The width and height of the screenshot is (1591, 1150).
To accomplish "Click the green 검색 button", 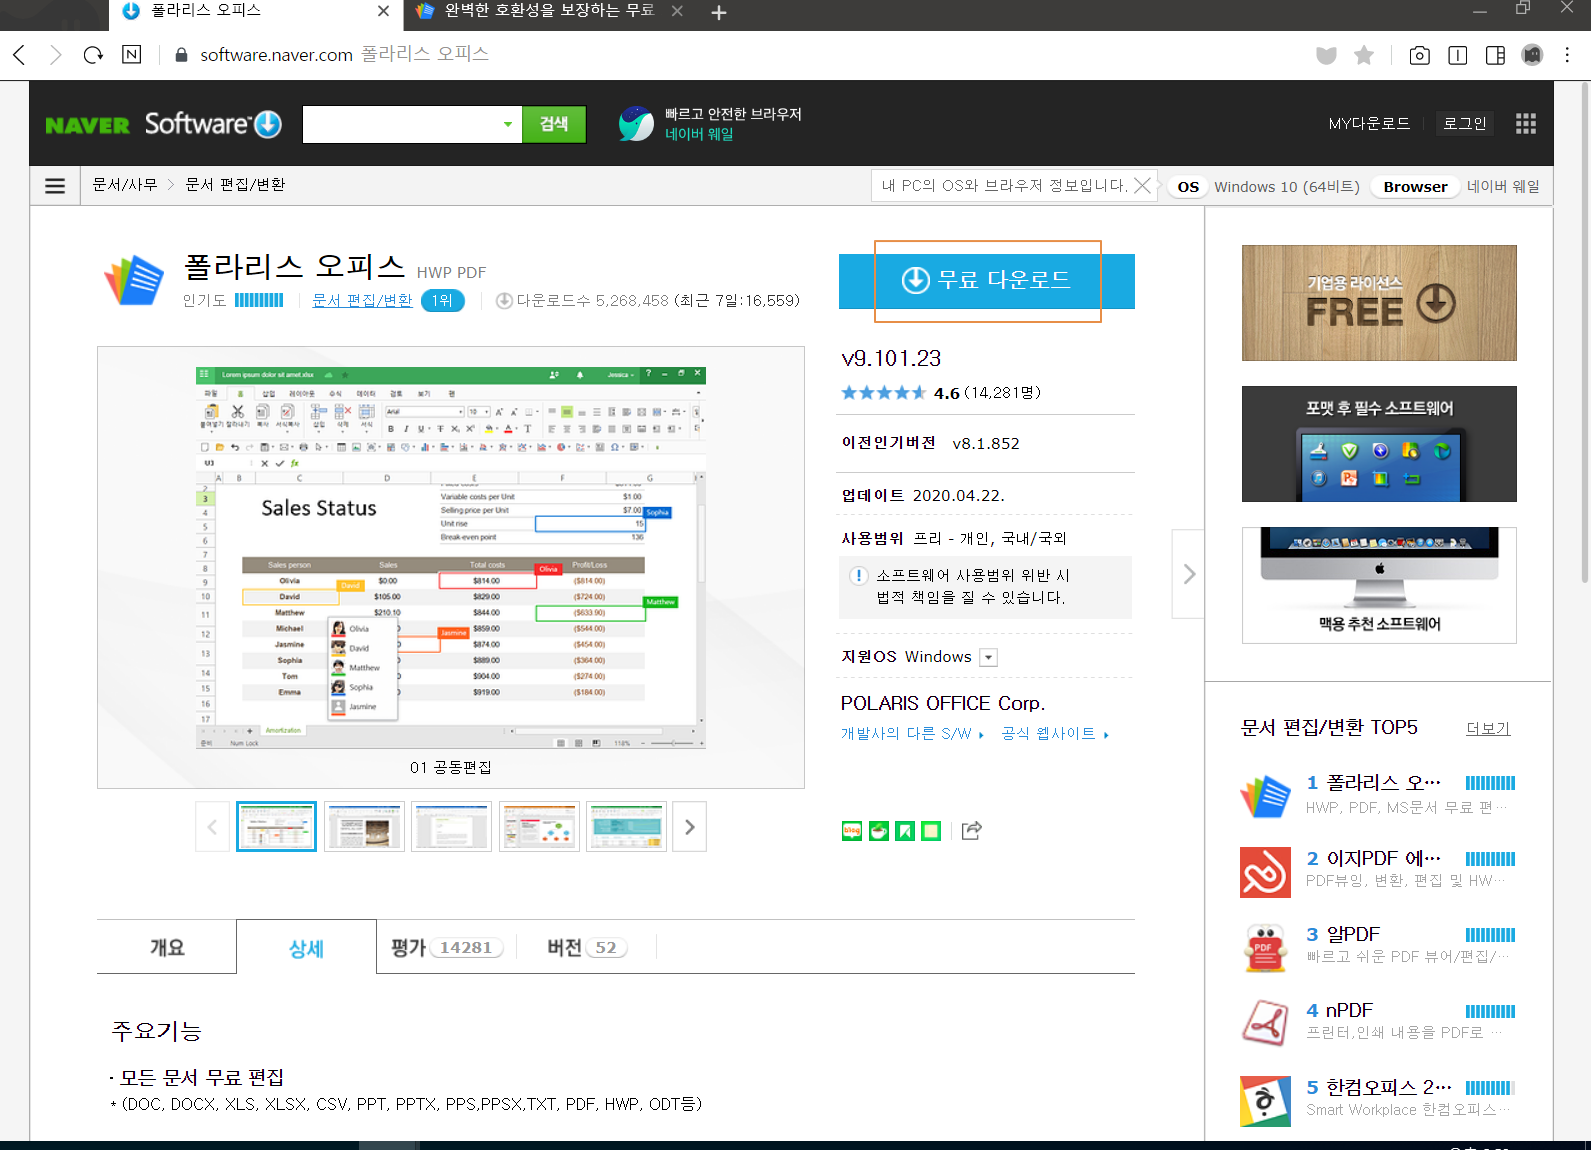I will point(554,124).
